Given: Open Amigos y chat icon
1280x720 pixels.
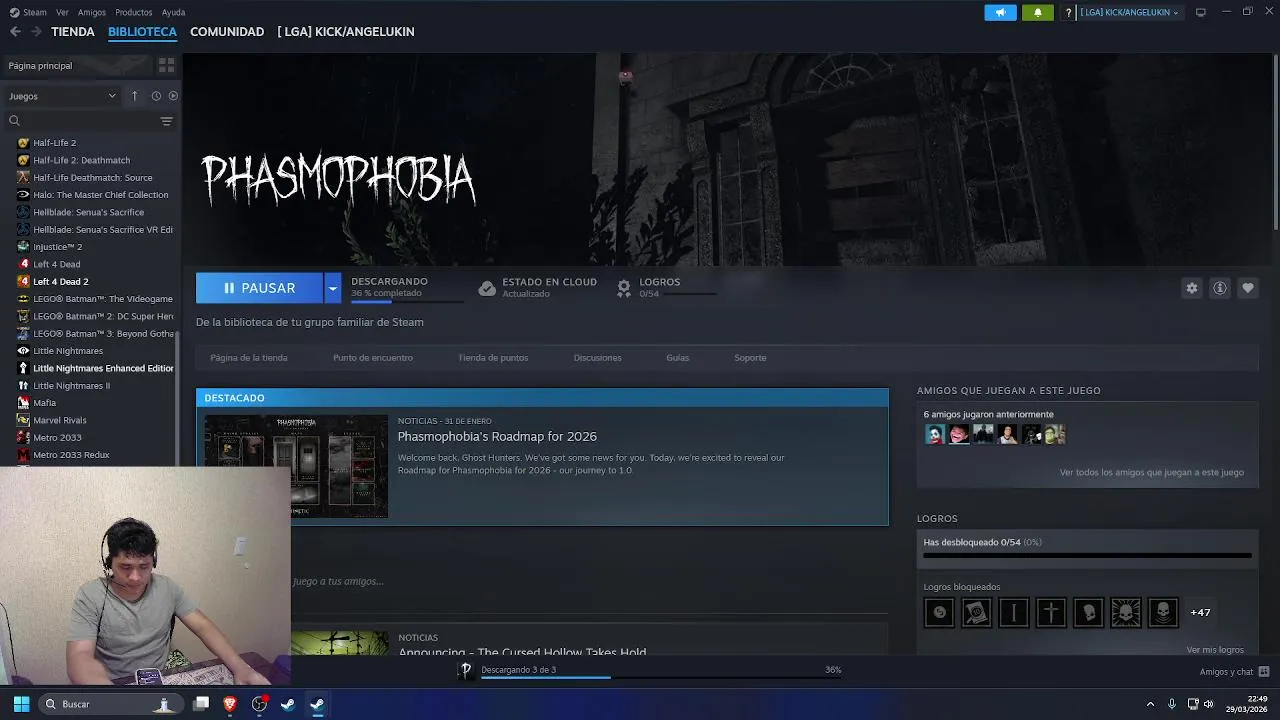Looking at the screenshot, I should pyautogui.click(x=1264, y=672).
